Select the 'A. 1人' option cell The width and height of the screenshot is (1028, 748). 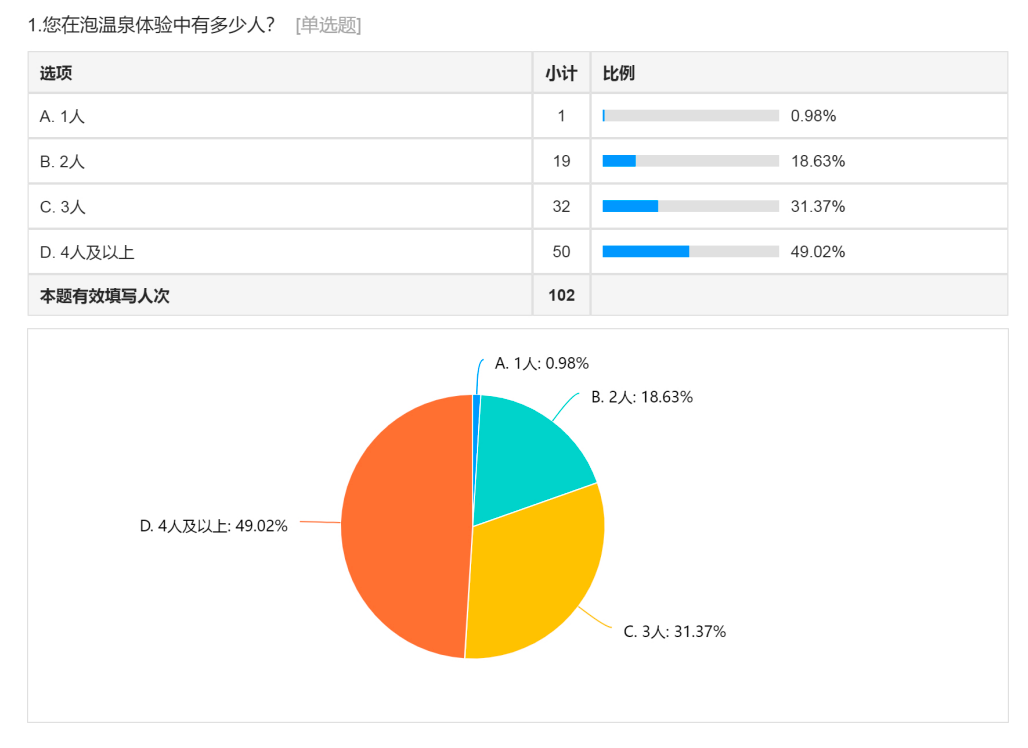(62, 116)
